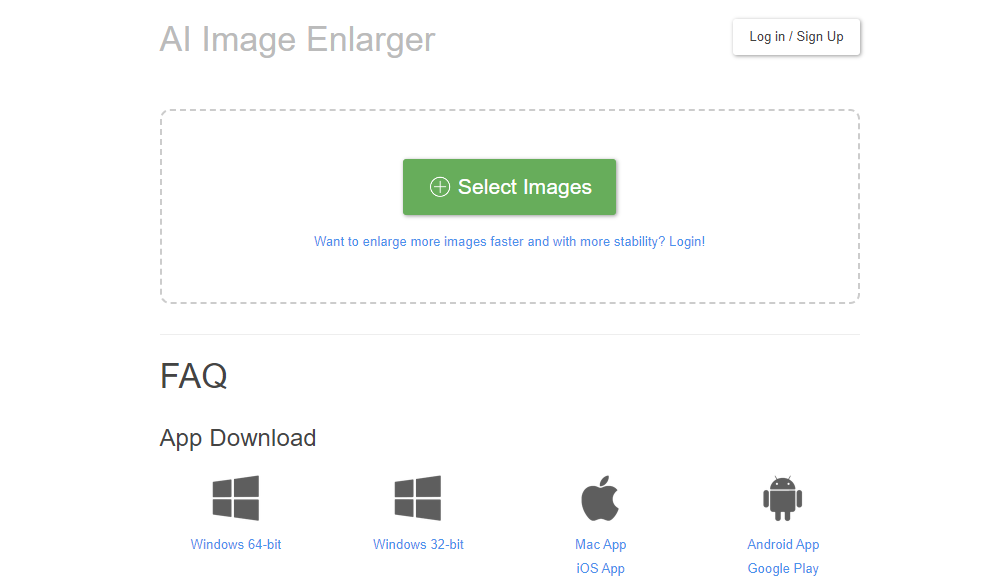Go to the Google Play link
Image resolution: width=999 pixels, height=585 pixels.
(783, 569)
